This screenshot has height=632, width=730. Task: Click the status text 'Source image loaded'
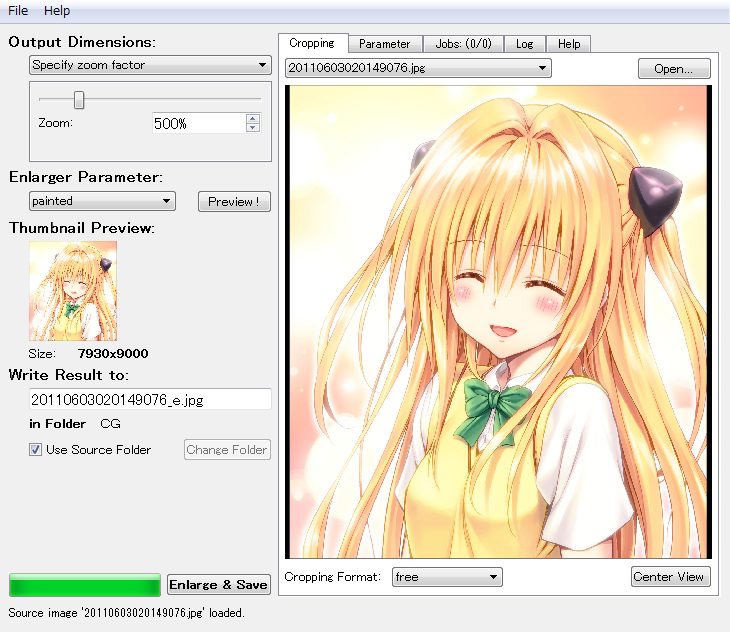126,612
